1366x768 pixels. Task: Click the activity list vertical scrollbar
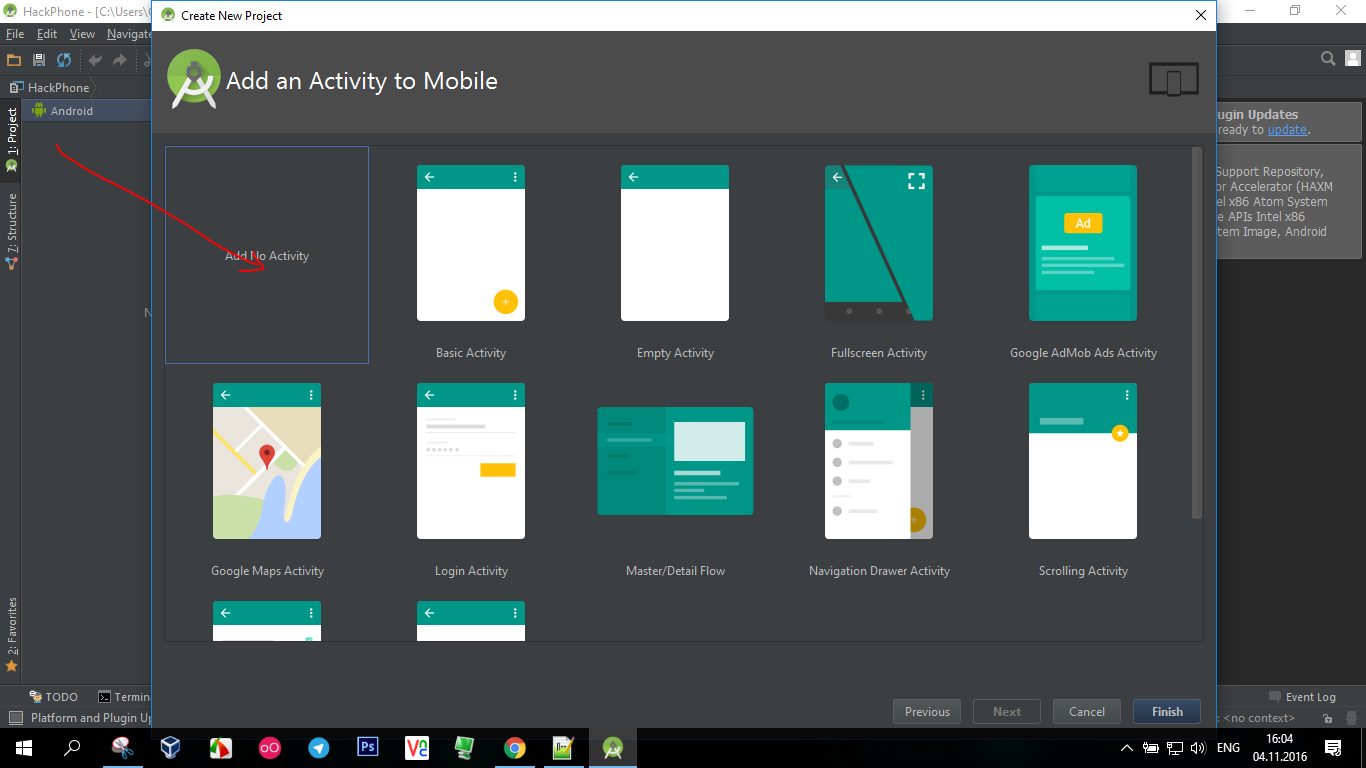pyautogui.click(x=1197, y=333)
